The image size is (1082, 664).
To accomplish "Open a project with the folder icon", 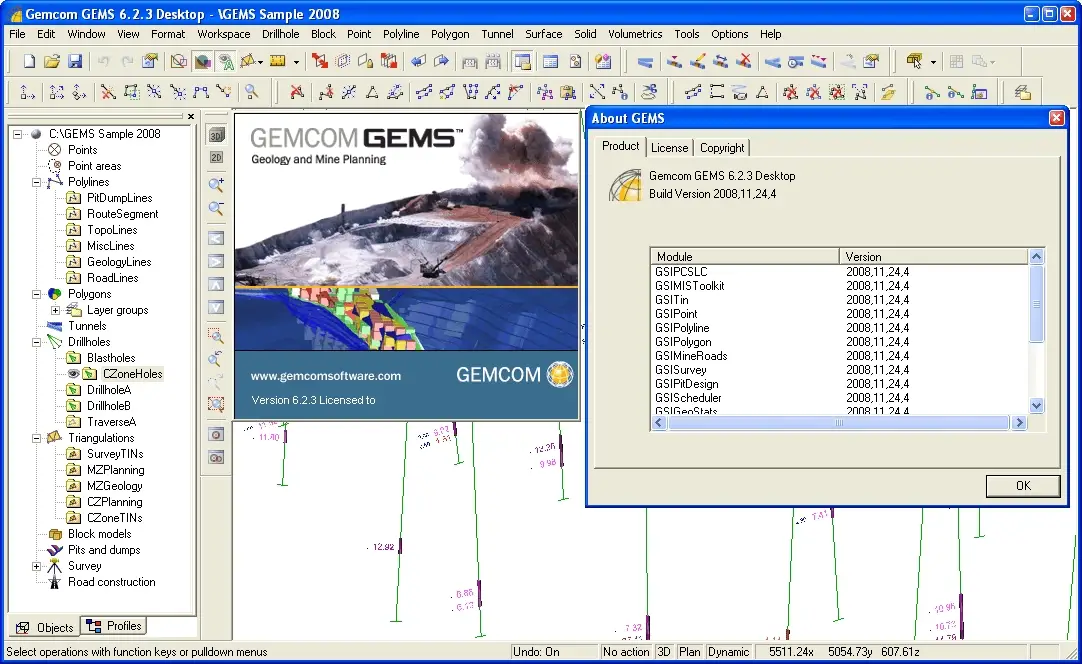I will point(52,62).
